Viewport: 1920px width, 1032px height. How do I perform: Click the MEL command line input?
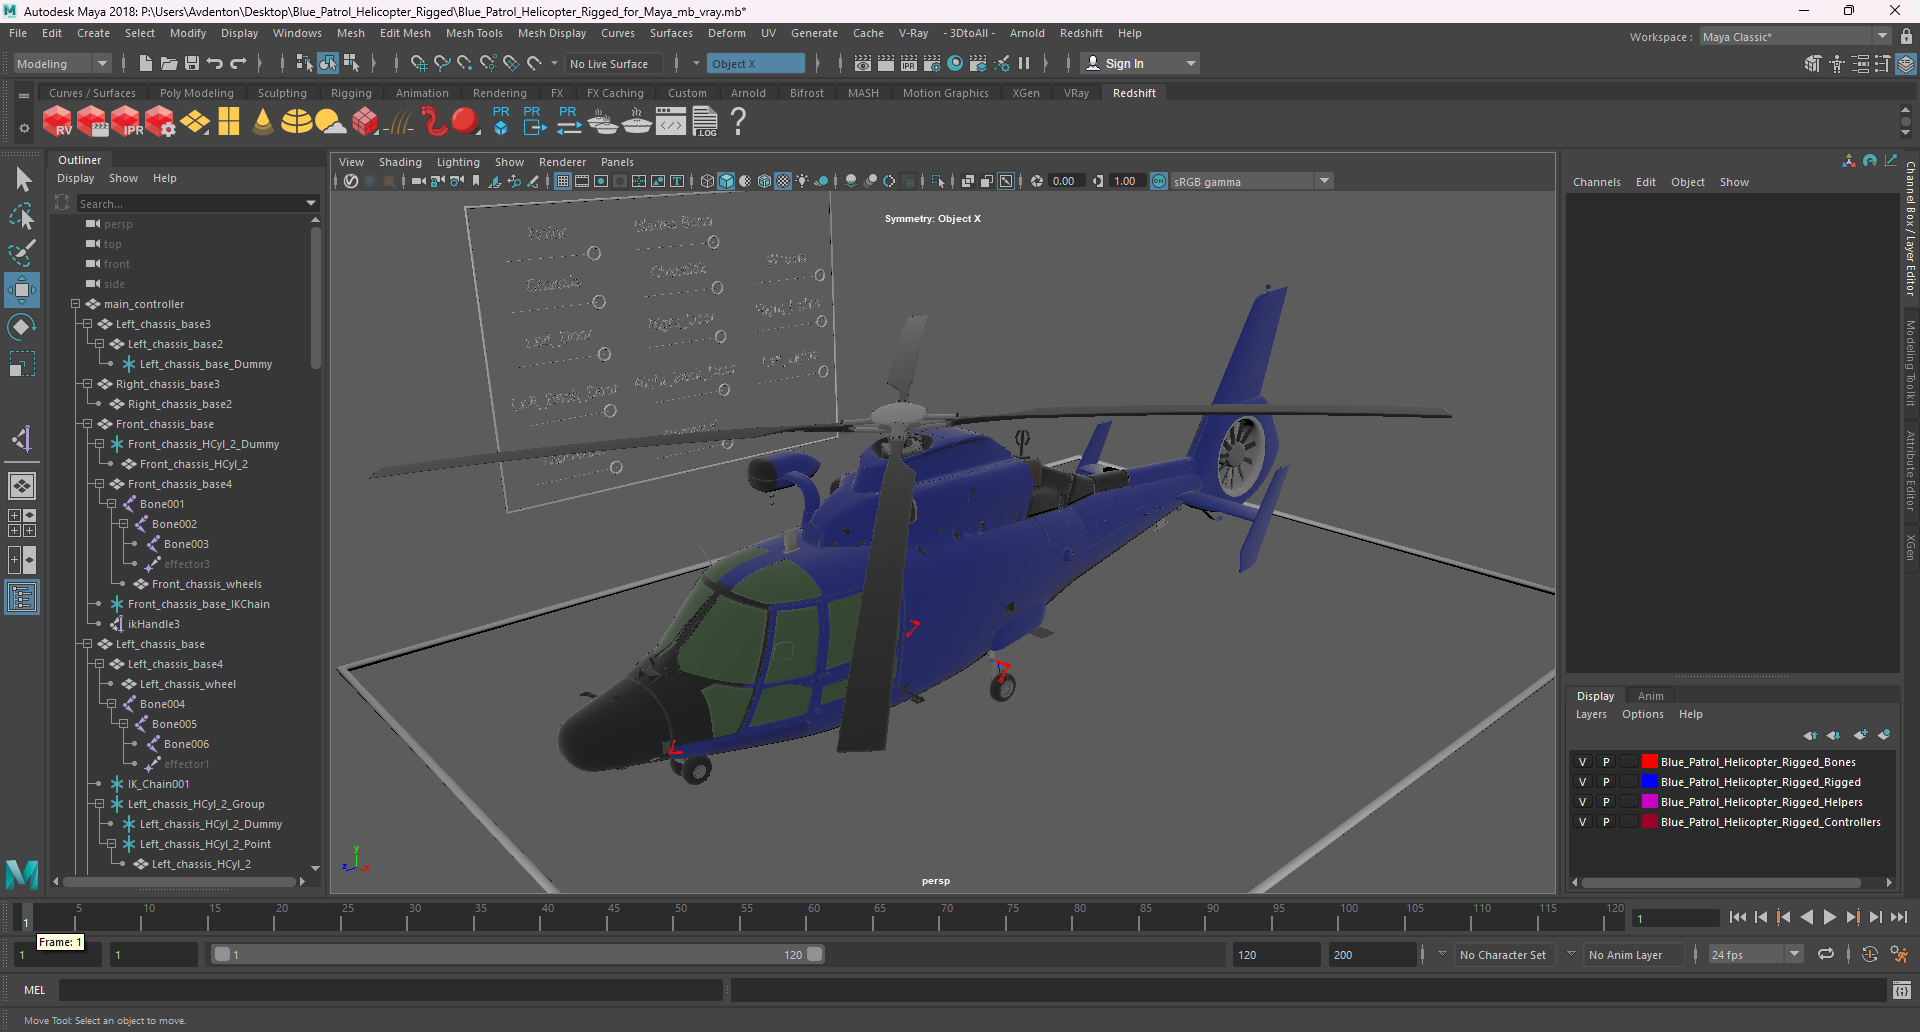click(390, 990)
